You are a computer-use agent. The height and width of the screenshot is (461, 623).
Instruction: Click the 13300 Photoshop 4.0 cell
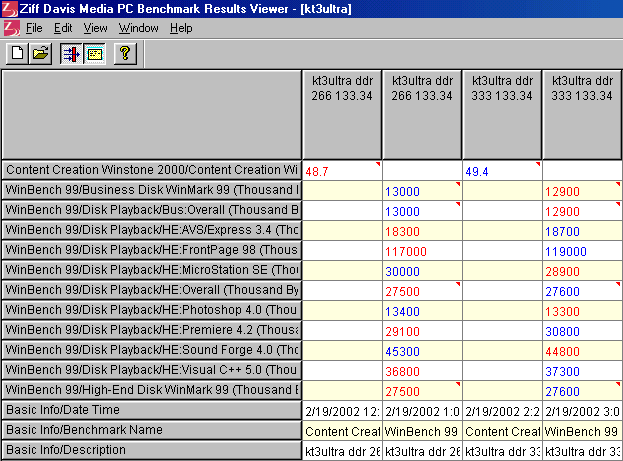point(582,311)
